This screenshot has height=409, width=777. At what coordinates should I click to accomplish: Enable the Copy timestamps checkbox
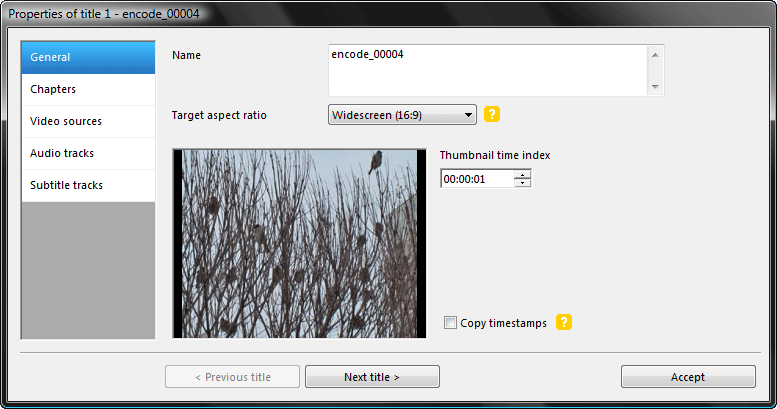point(450,323)
